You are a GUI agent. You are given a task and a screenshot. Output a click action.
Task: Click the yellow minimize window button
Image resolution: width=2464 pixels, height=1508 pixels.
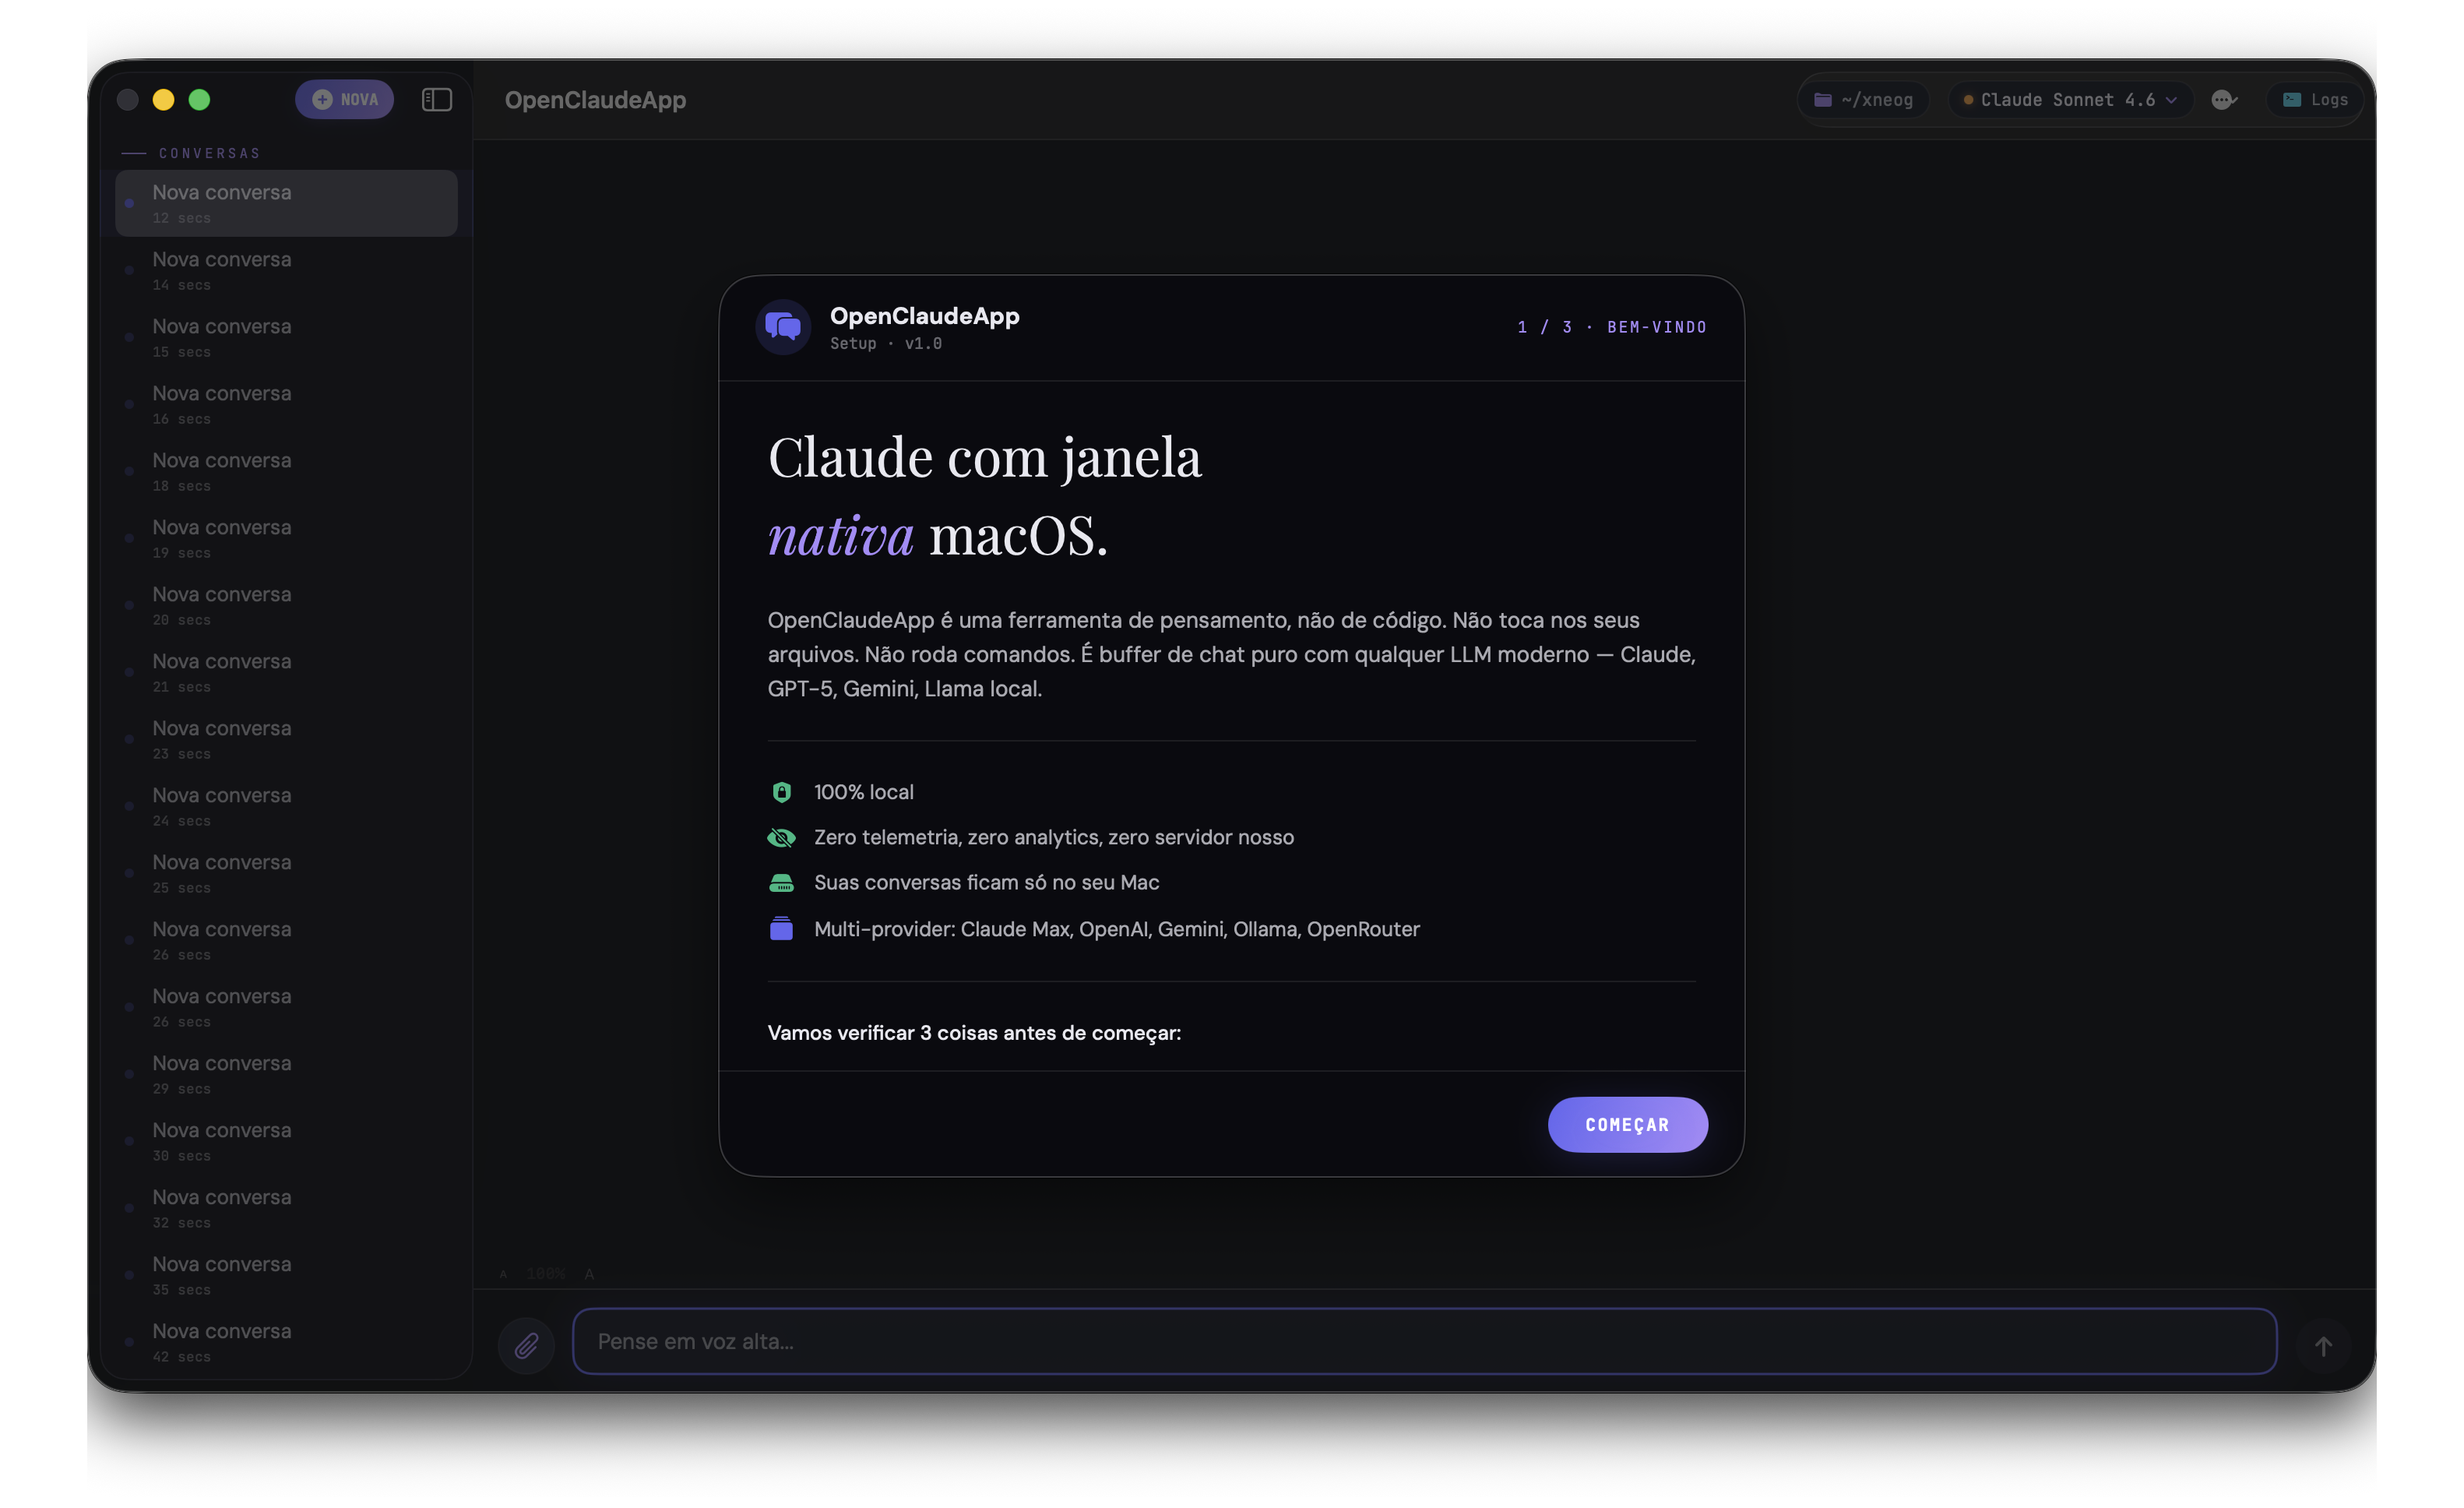(163, 99)
